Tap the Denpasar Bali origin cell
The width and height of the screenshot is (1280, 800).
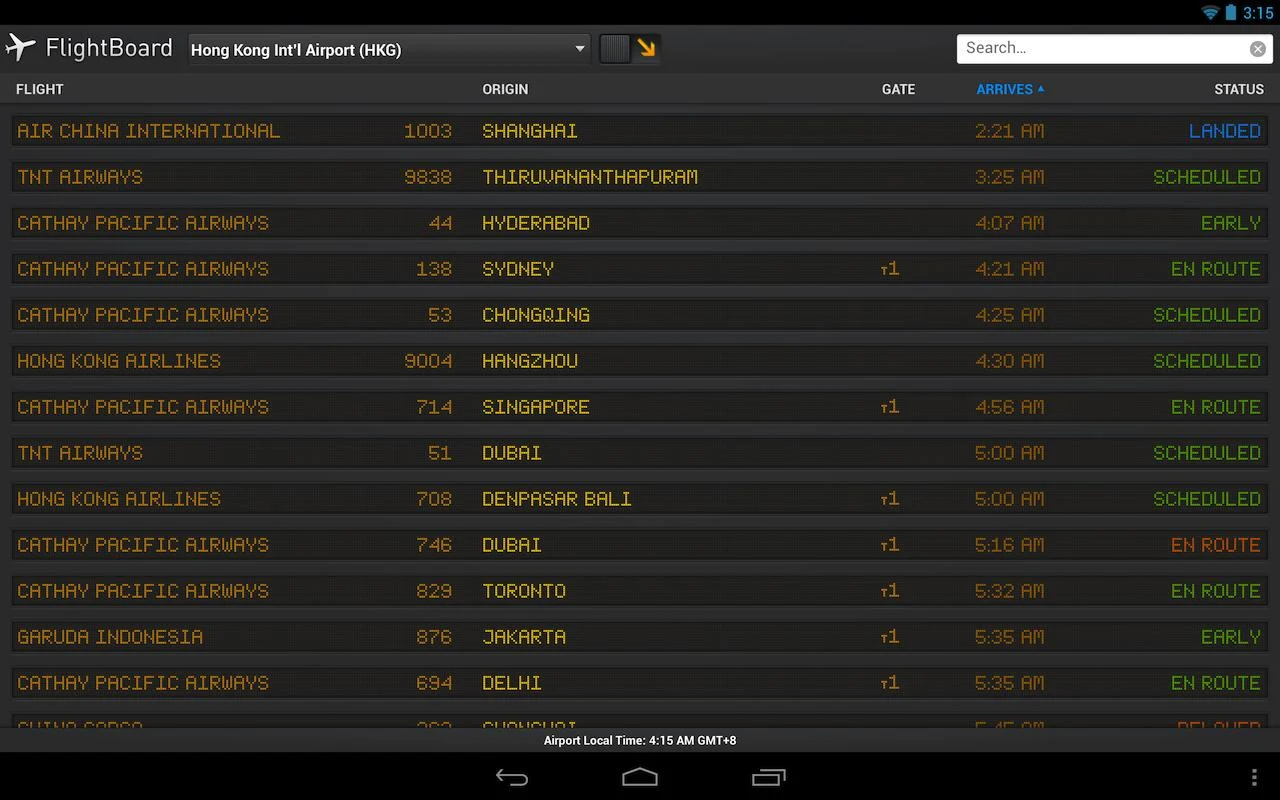(557, 499)
